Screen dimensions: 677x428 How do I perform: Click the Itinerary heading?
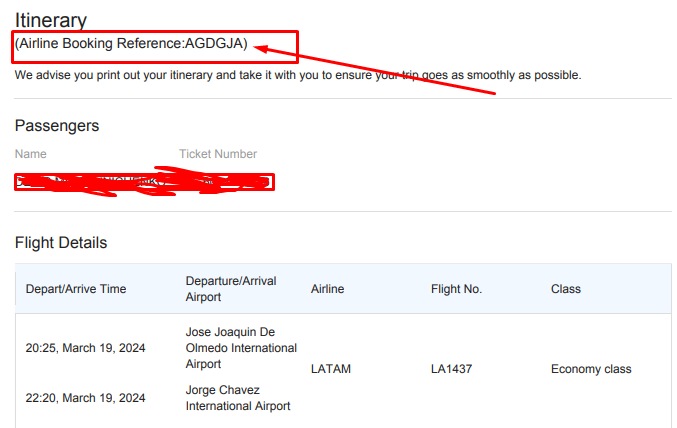pos(51,20)
